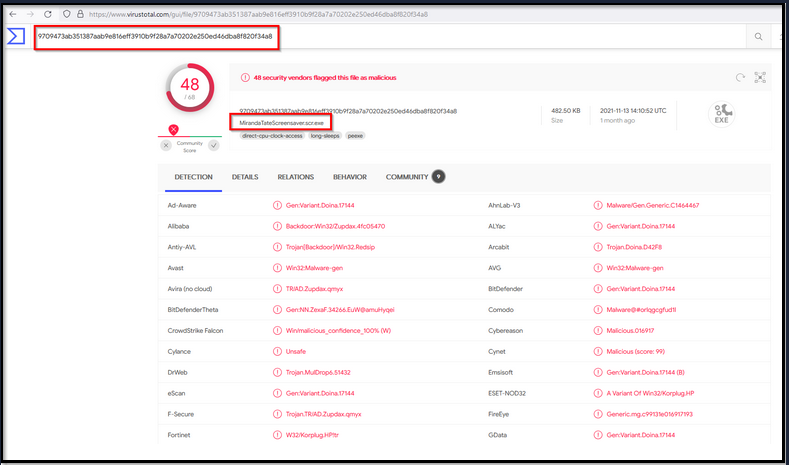Click the alert icon beside Avast detection
The width and height of the screenshot is (789, 465).
[x=277, y=268]
